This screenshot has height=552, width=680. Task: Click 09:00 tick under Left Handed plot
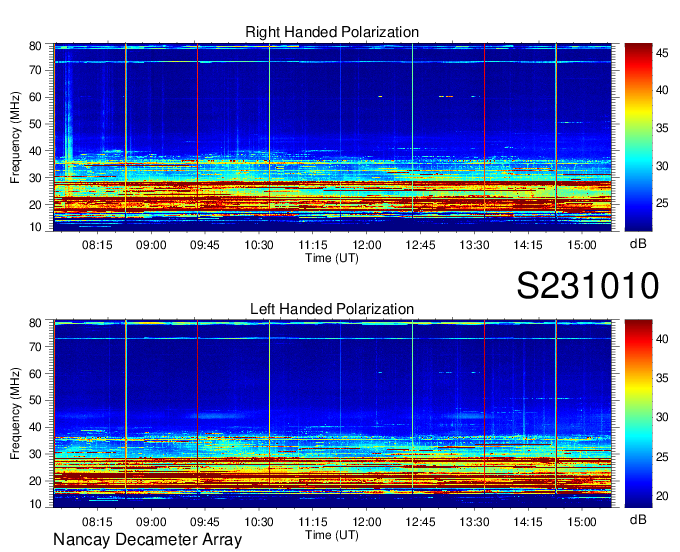pyautogui.click(x=151, y=522)
